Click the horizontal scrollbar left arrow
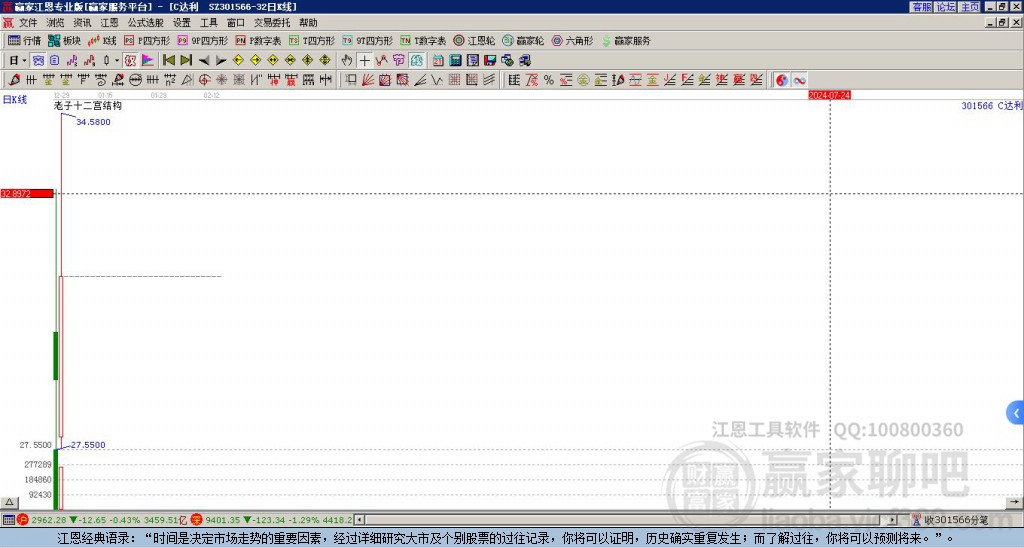This screenshot has height=548, width=1024. tap(360, 520)
